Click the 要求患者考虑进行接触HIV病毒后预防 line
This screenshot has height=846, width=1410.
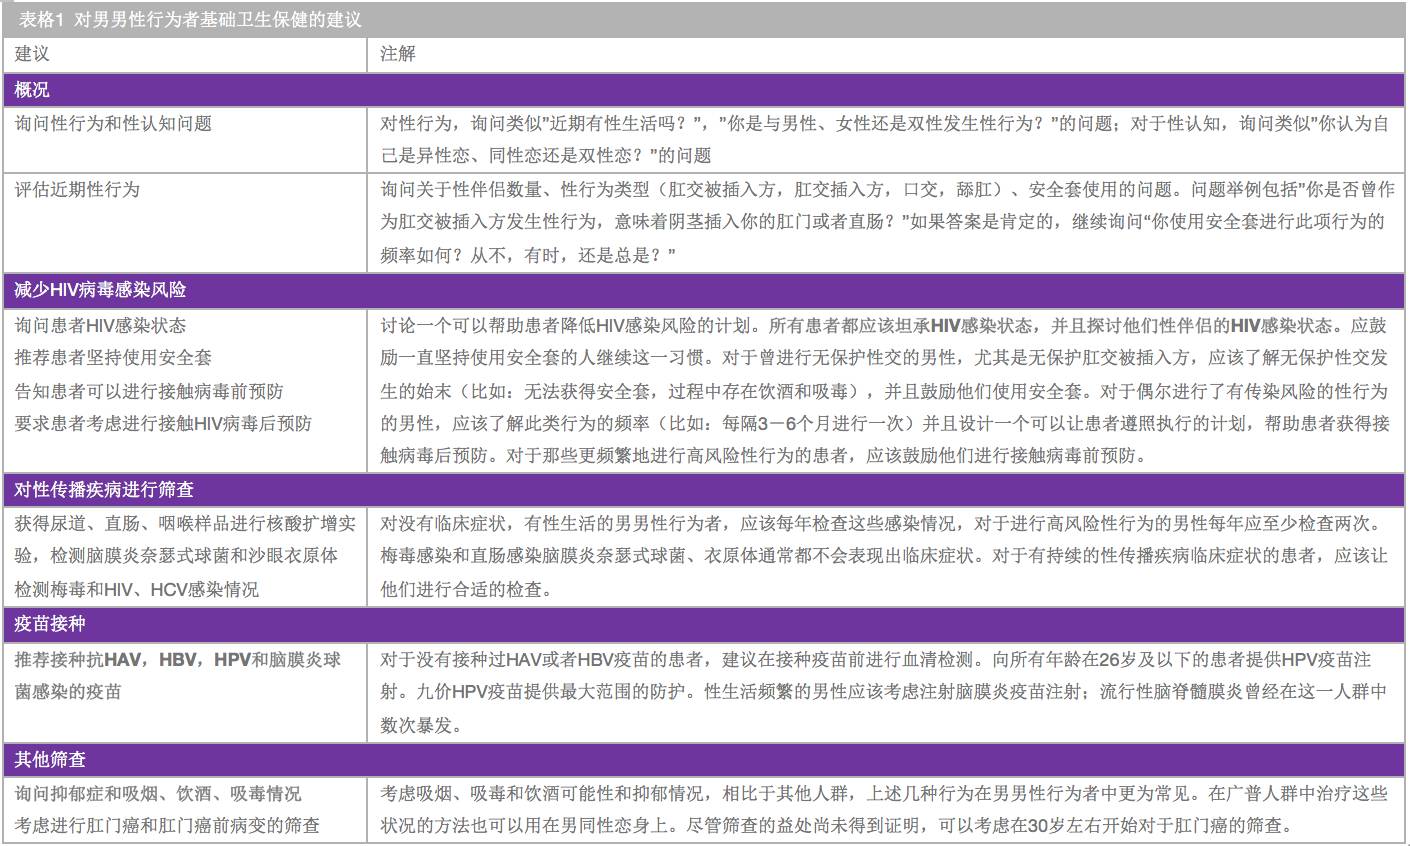point(163,423)
